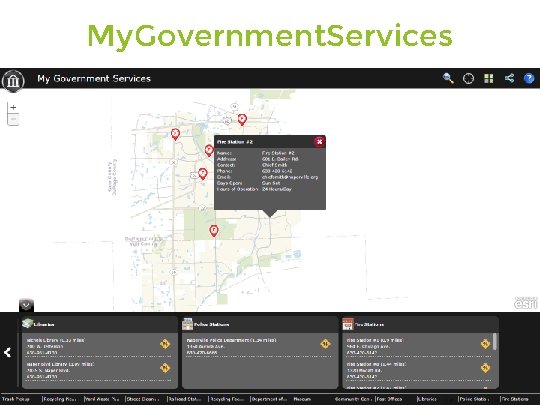Get directions to the first fire station entry
Image resolution: width=540 pixels, height=405 pixels.
(485, 344)
